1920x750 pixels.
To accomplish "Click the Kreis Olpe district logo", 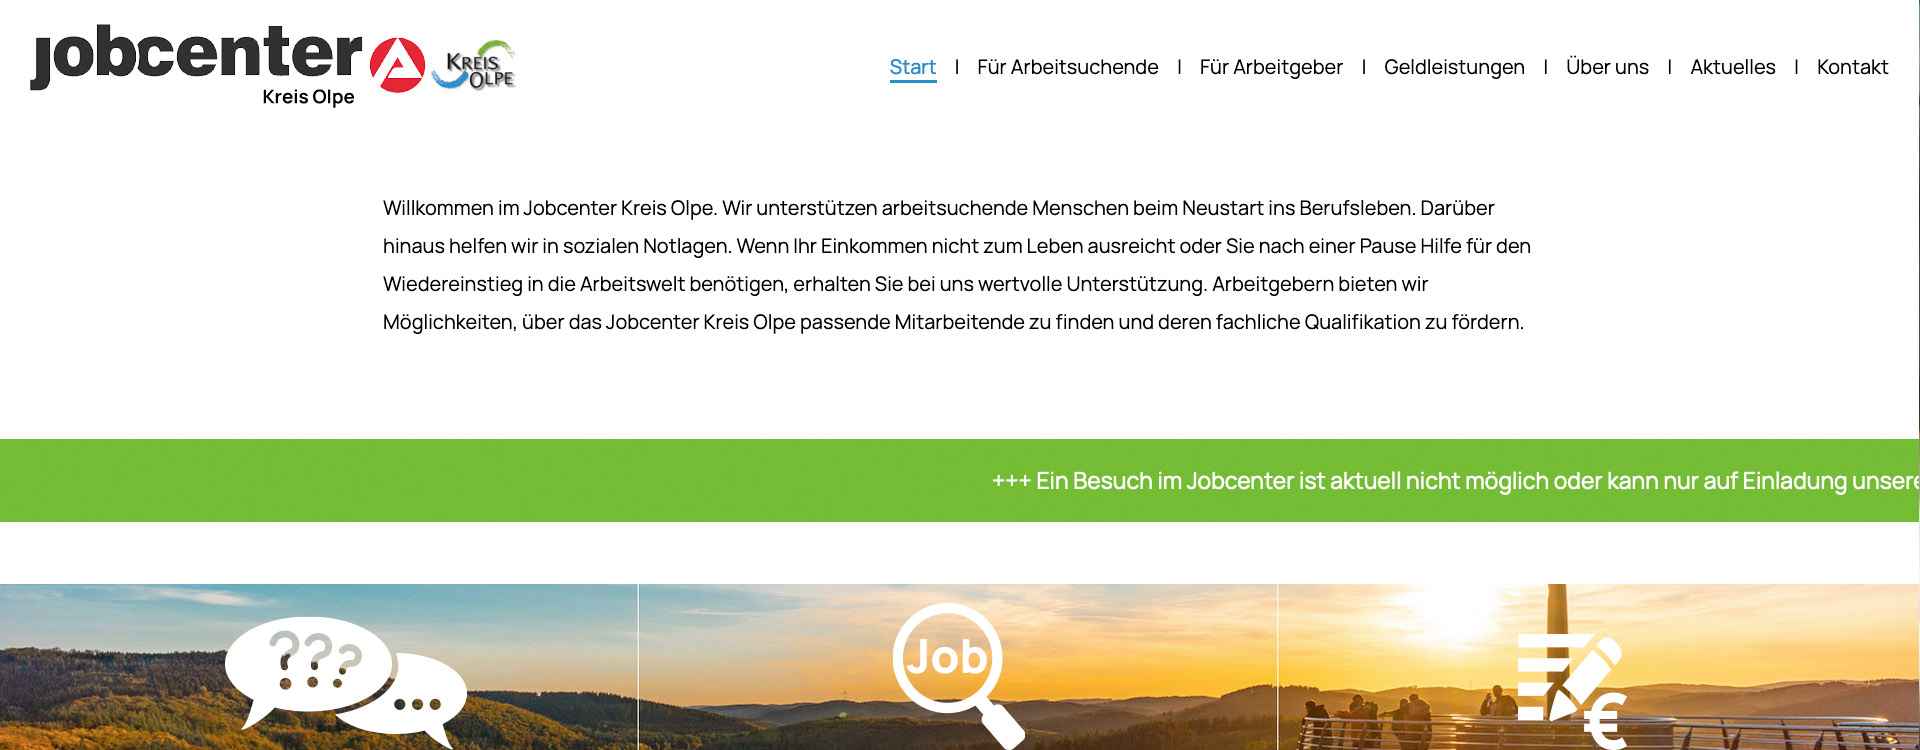I will click(474, 65).
